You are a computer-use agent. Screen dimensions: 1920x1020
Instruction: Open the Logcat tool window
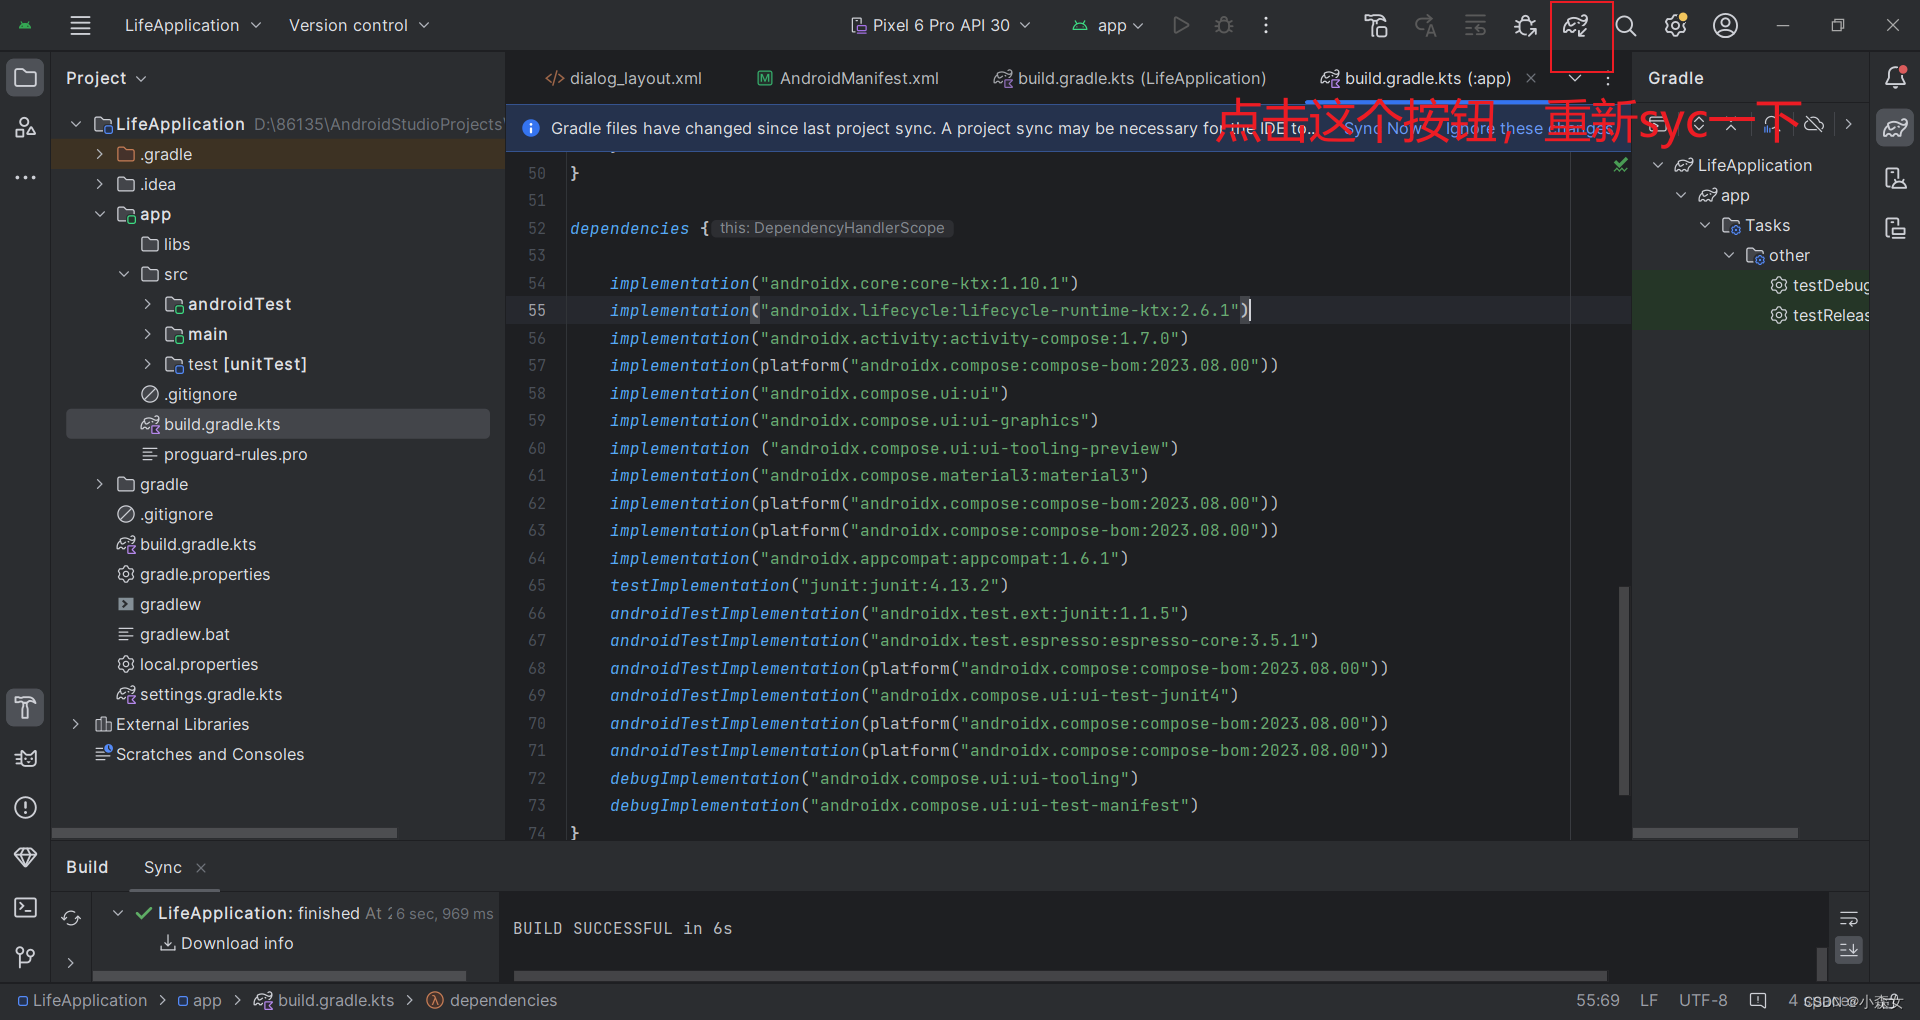[x=25, y=758]
